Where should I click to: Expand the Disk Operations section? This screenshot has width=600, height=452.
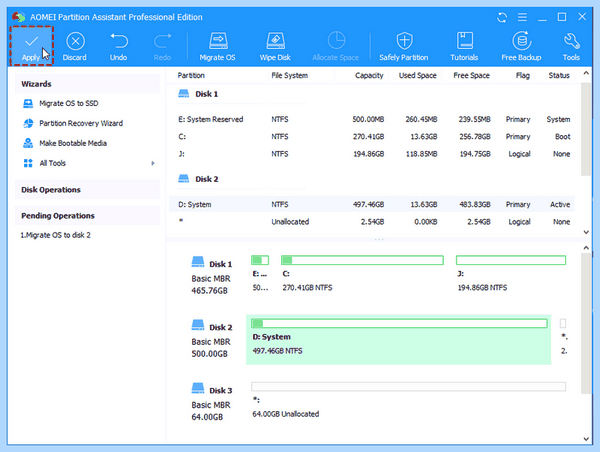(87, 190)
